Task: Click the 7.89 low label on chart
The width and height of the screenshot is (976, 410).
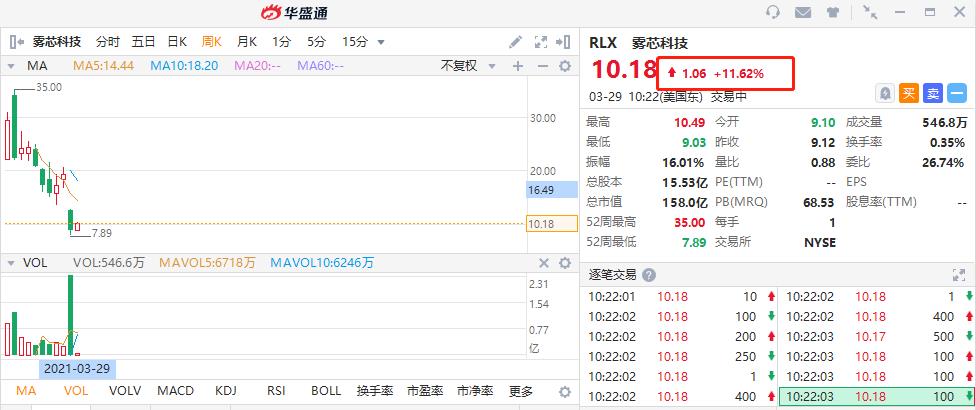Action: (x=101, y=233)
